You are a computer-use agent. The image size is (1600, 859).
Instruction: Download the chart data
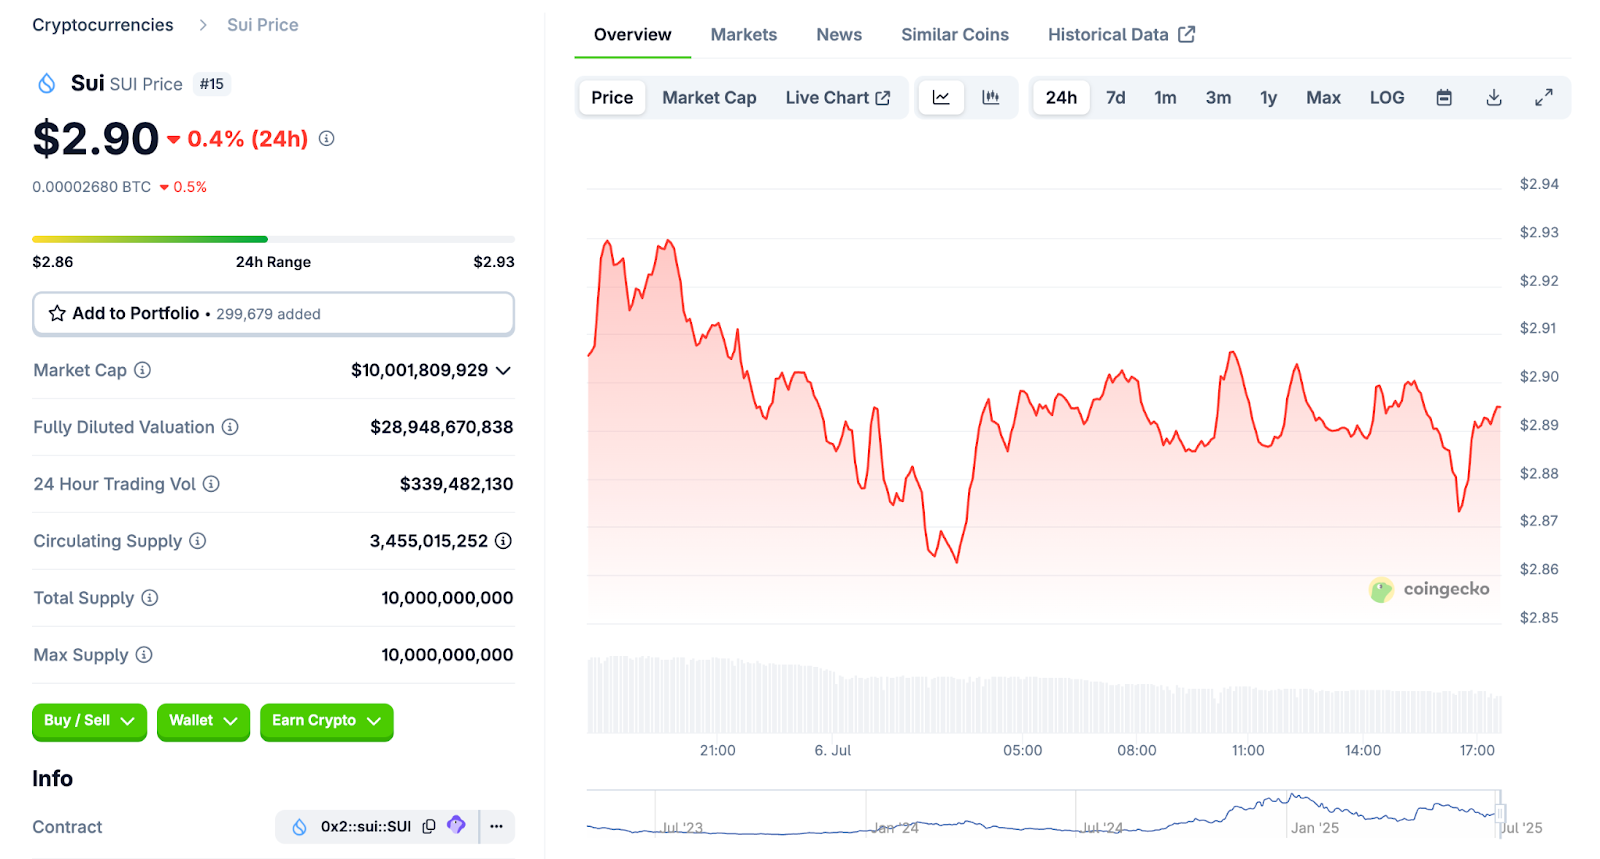coord(1494,98)
